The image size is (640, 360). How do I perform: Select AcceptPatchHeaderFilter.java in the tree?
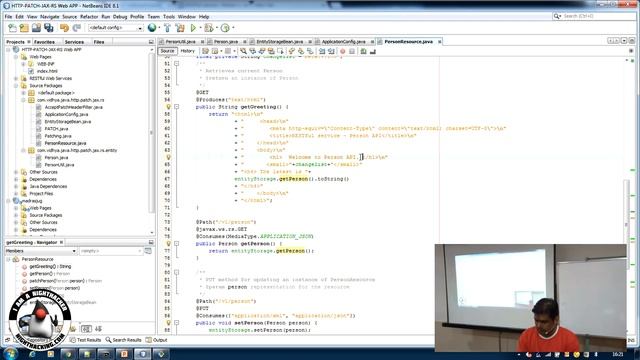(x=73, y=107)
